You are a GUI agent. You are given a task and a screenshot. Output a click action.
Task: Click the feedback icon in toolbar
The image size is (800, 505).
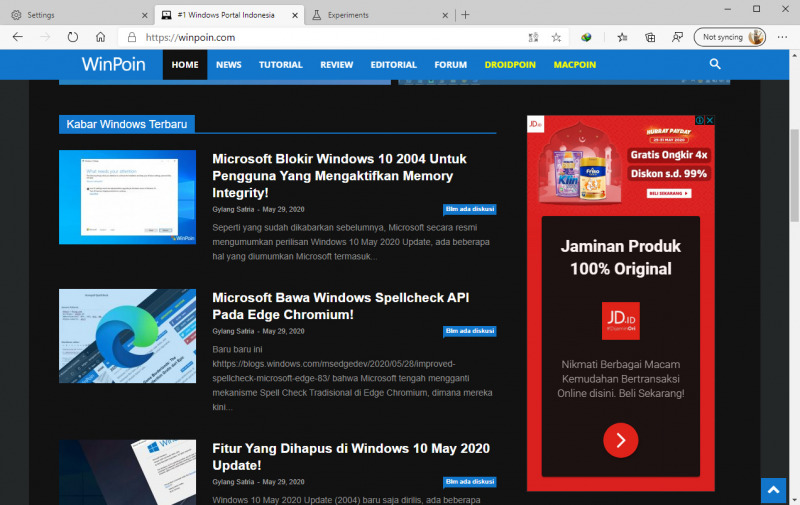pyautogui.click(x=678, y=37)
